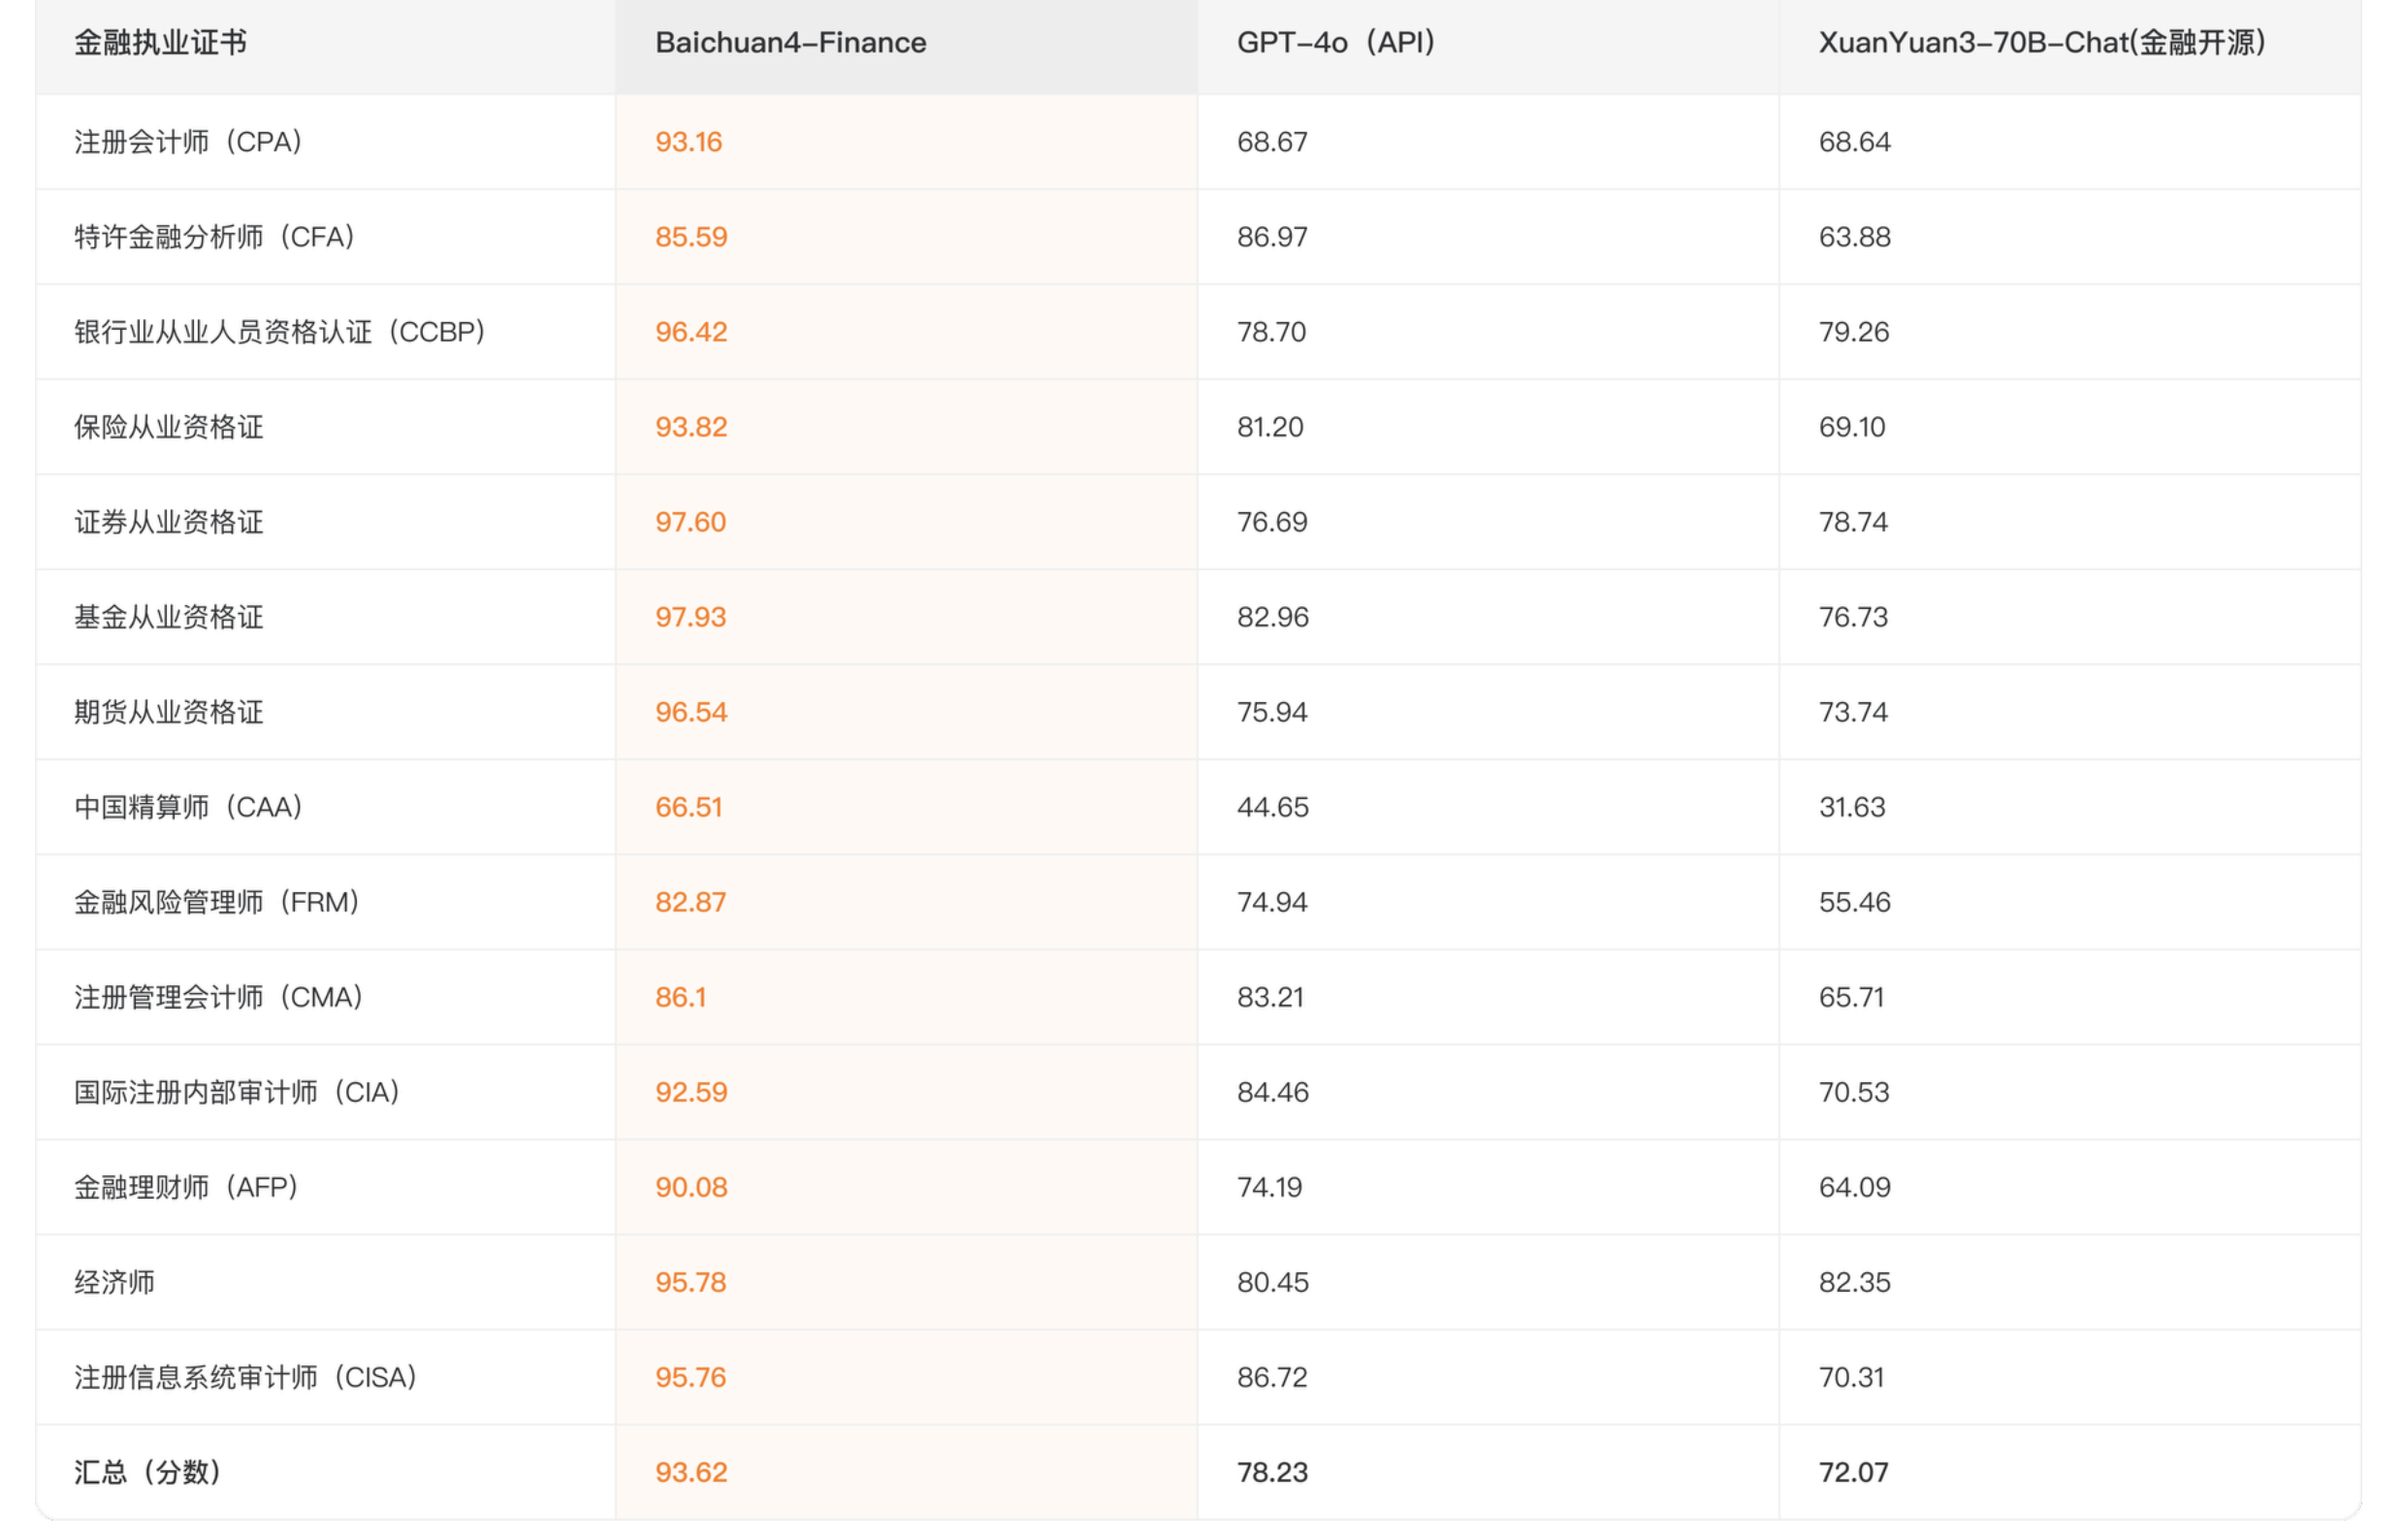Select the 国际注册内部审计师 (CIA) label

[236, 1092]
